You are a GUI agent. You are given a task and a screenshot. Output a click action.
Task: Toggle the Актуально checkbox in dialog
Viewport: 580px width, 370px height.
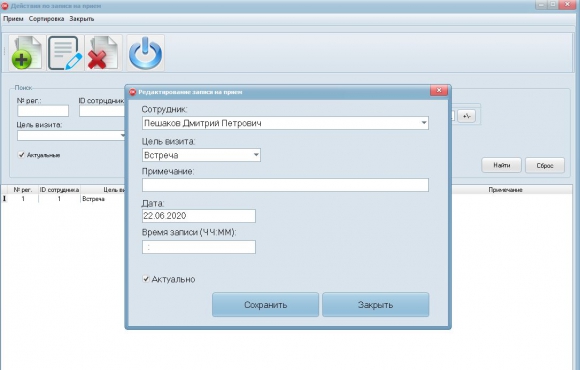[146, 279]
